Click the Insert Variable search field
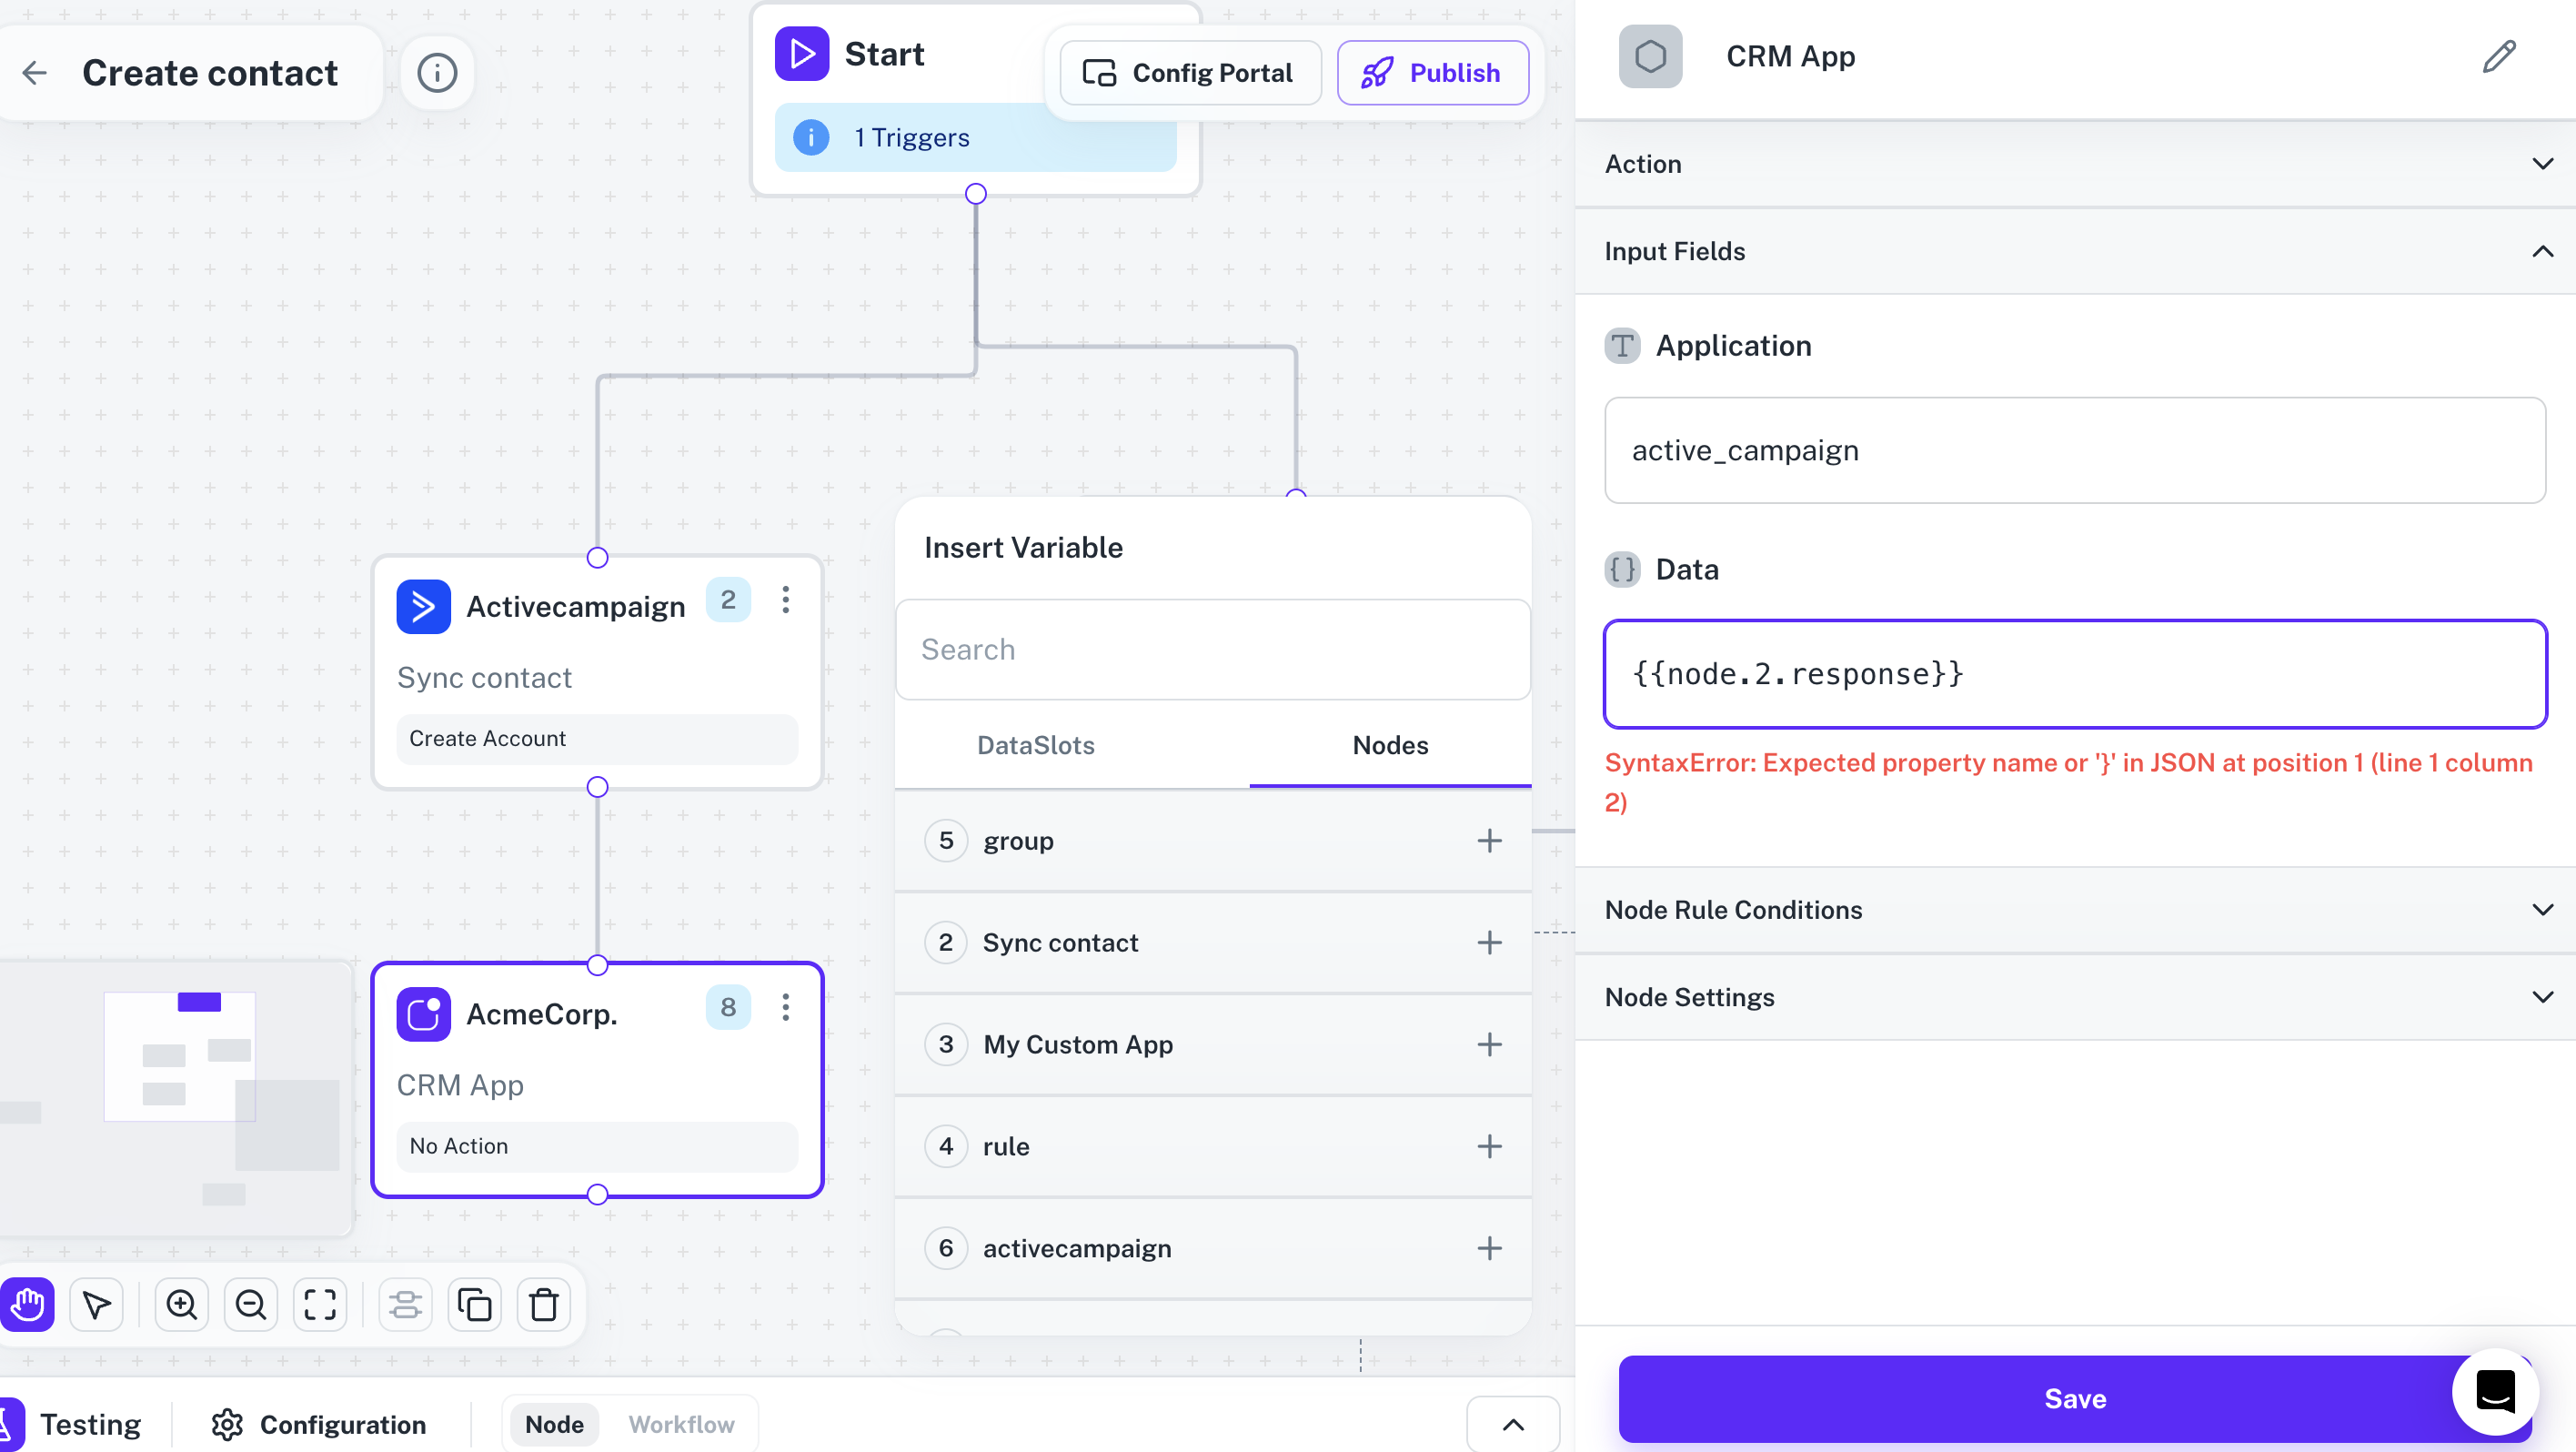Screen dimensions: 2576x1452 pyautogui.click(x=1212, y=649)
